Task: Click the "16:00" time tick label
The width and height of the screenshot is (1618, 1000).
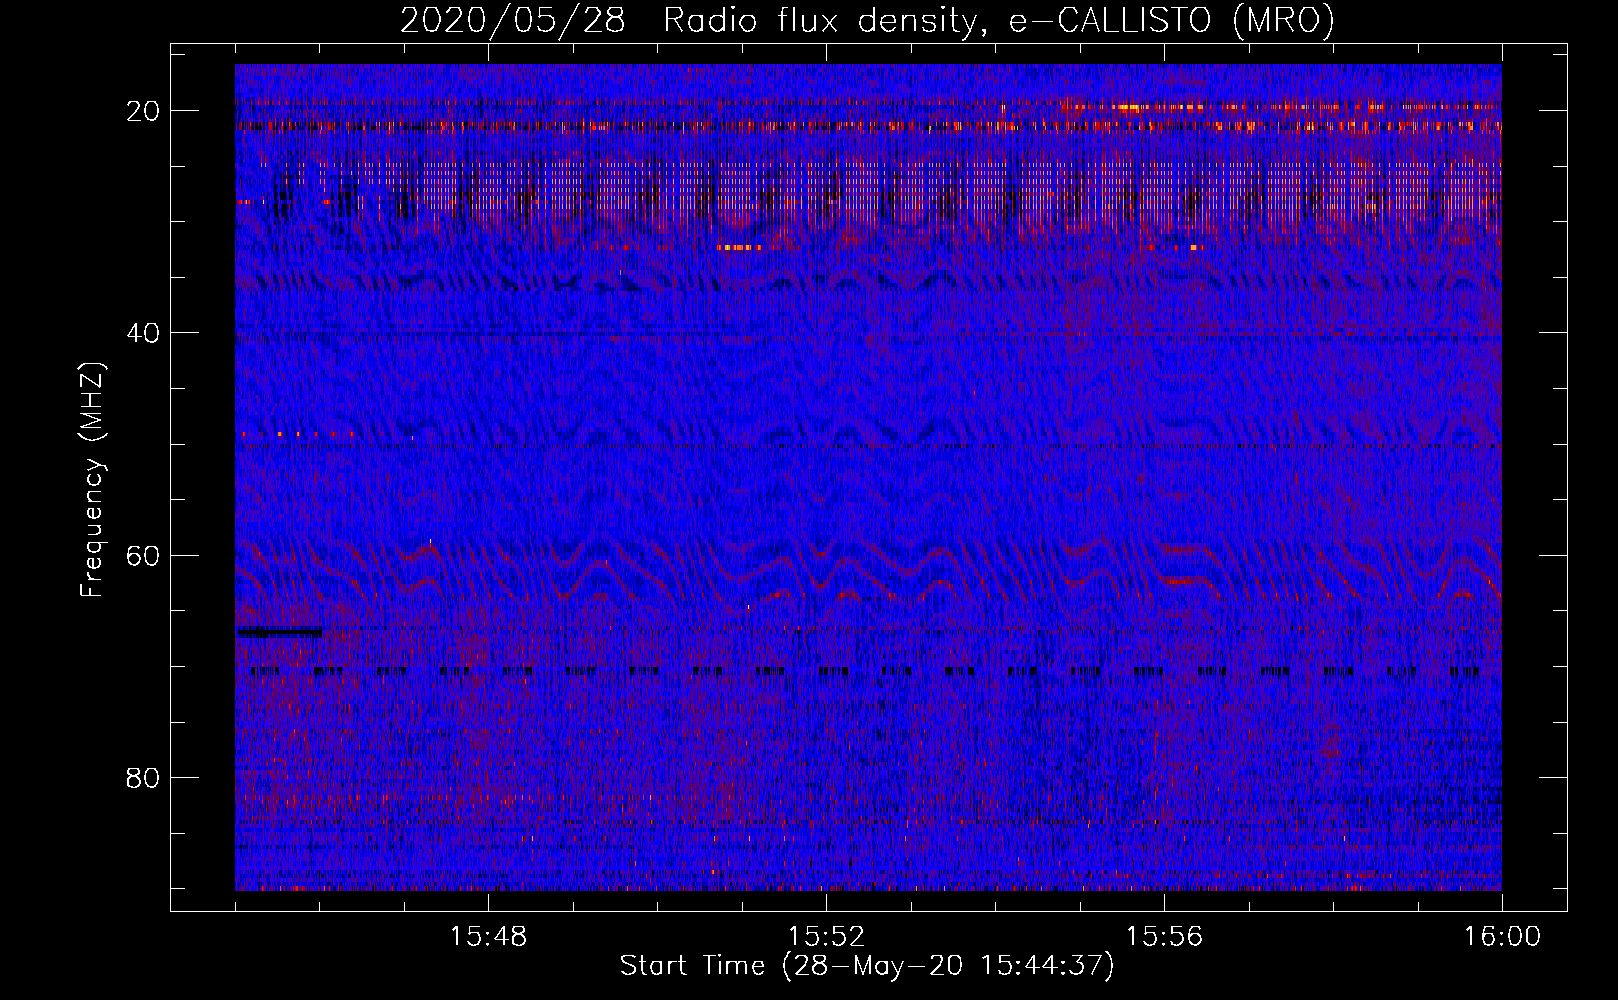Action: pos(1502,937)
